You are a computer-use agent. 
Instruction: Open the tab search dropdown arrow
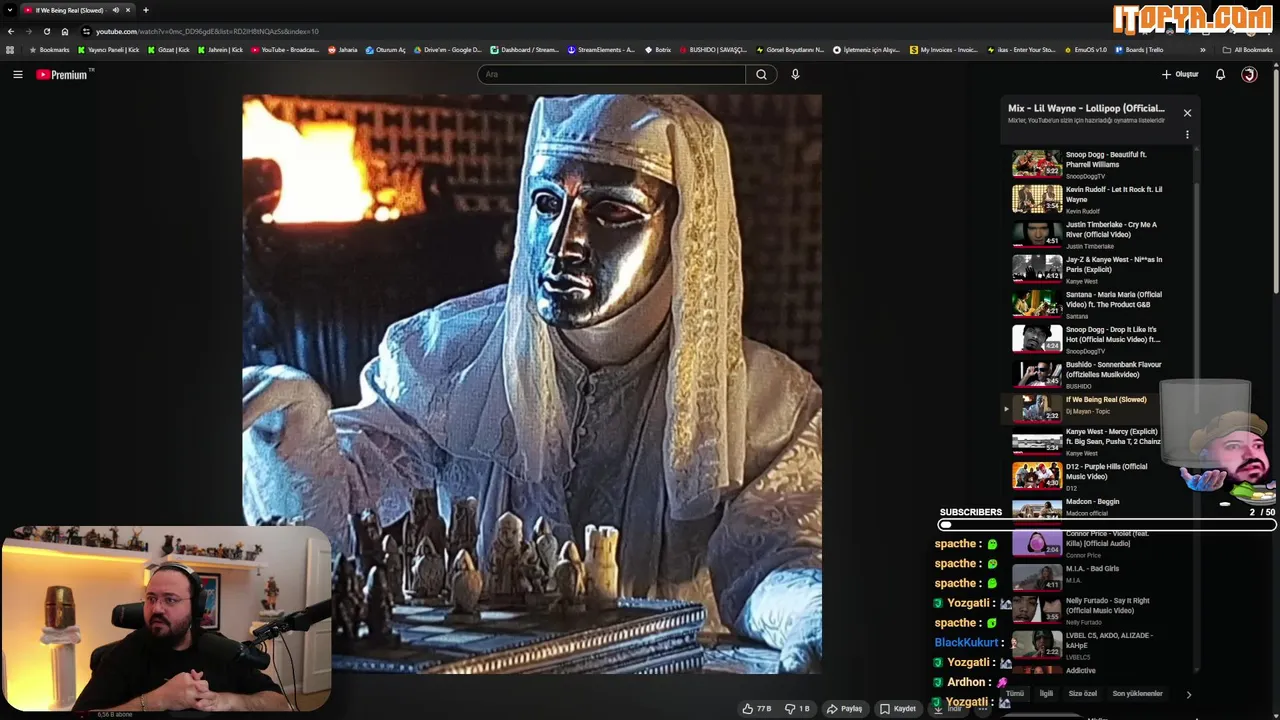pos(9,10)
